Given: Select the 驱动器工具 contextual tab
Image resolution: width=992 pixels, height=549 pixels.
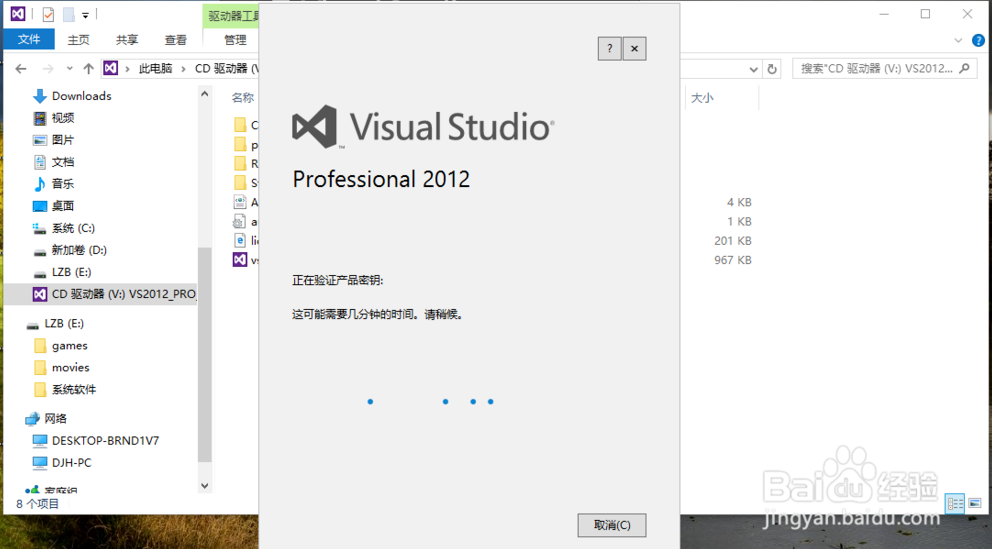Looking at the screenshot, I should pyautogui.click(x=232, y=16).
